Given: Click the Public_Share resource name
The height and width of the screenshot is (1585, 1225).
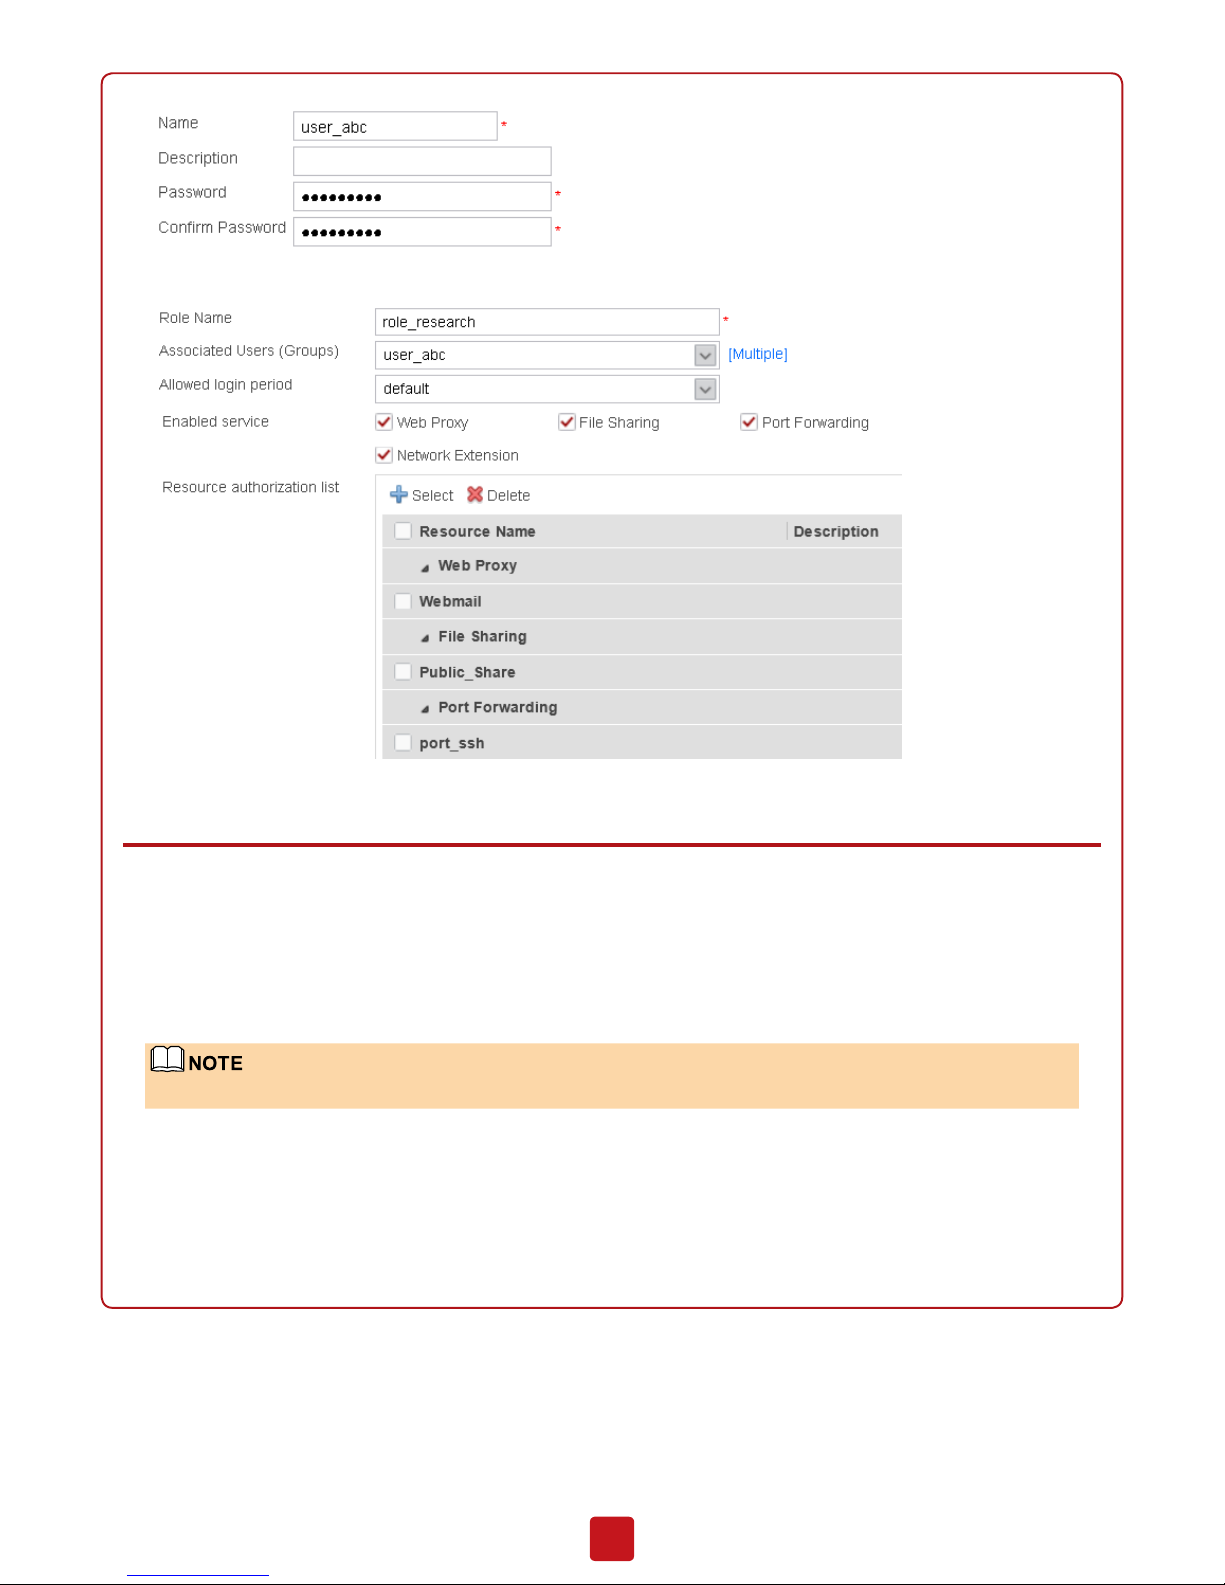Looking at the screenshot, I should click(468, 672).
